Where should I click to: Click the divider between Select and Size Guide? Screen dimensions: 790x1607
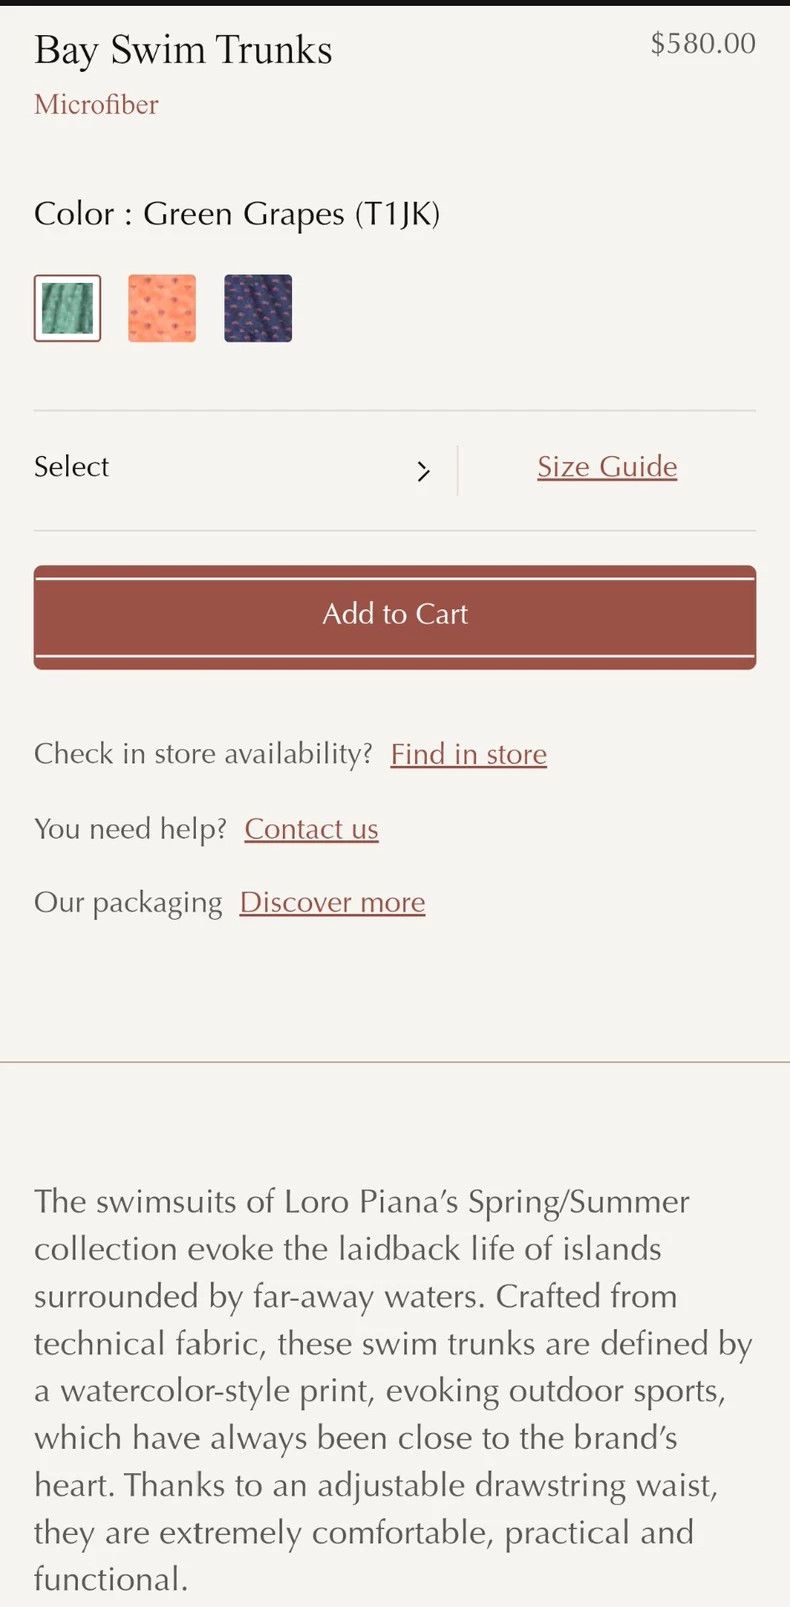pos(458,471)
